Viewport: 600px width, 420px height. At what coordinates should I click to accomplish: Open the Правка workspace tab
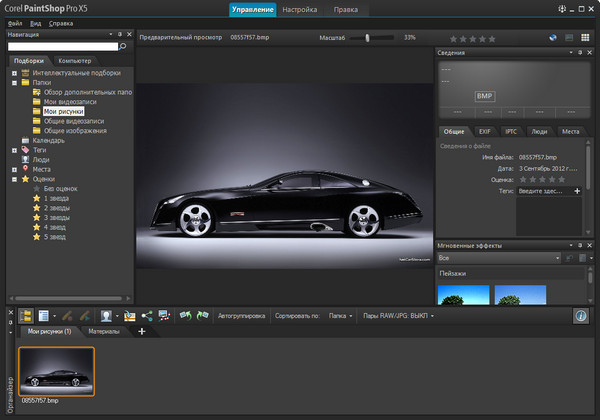click(x=345, y=9)
